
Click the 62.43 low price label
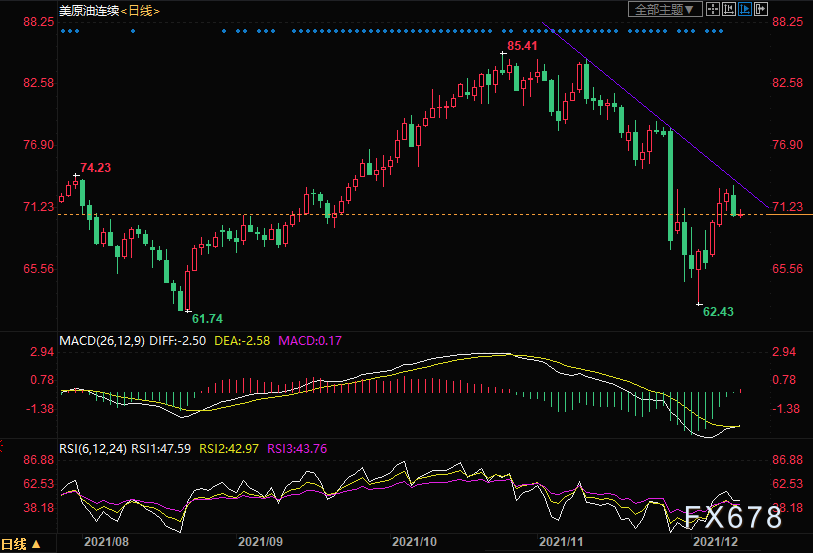718,311
